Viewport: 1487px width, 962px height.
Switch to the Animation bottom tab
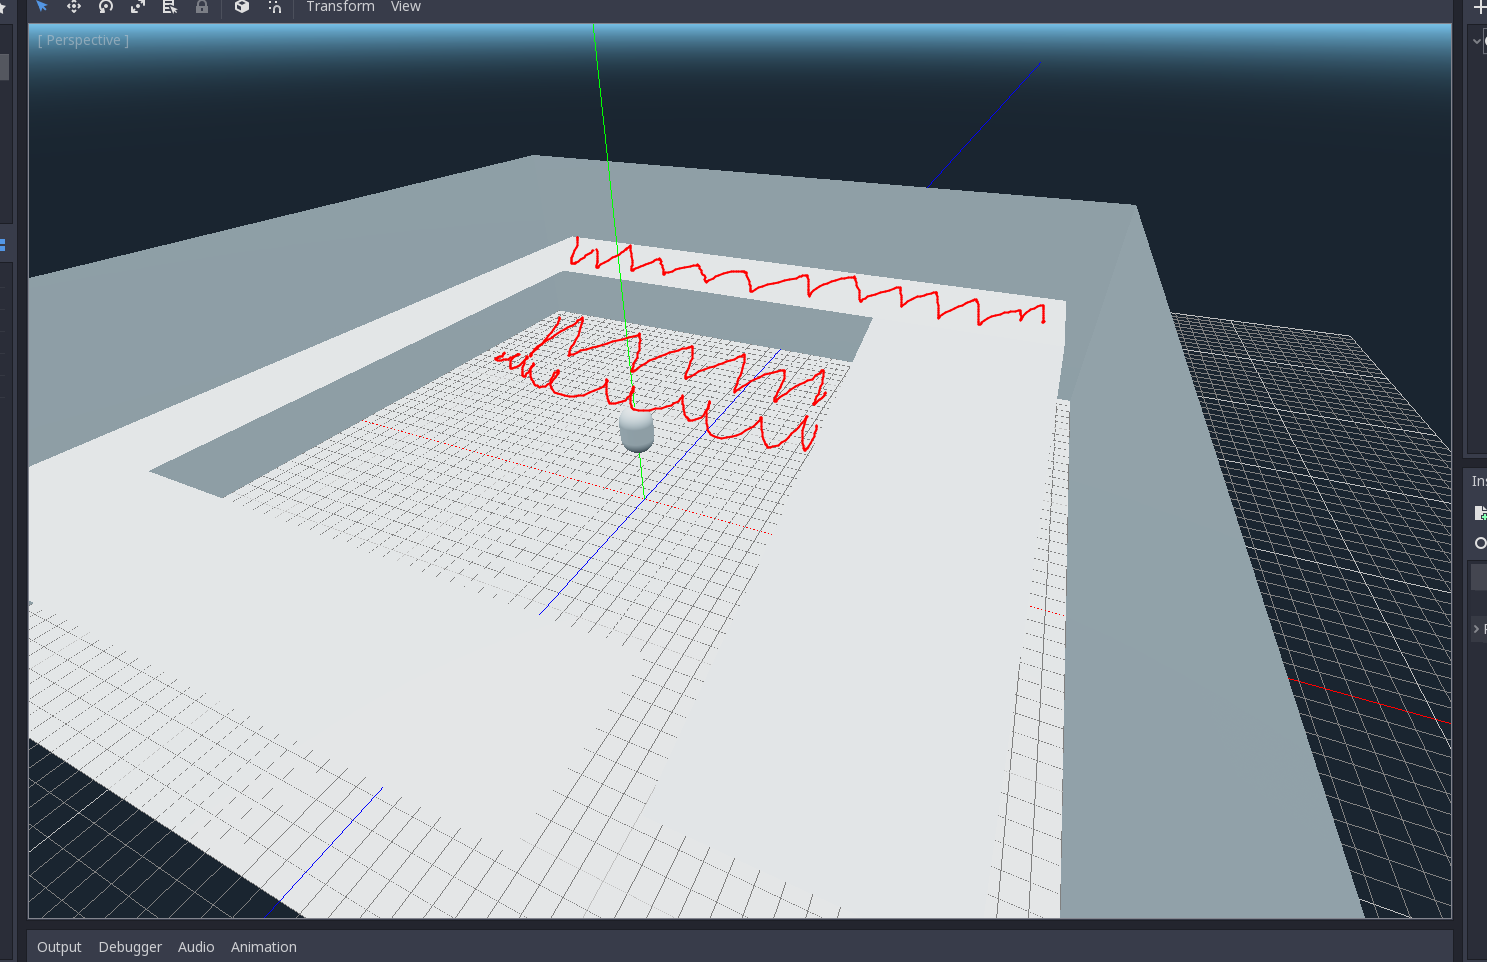point(263,947)
